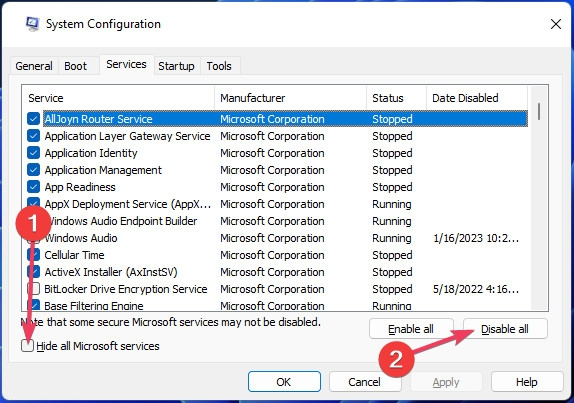
Task: Go to the Startup tab
Action: [176, 66]
